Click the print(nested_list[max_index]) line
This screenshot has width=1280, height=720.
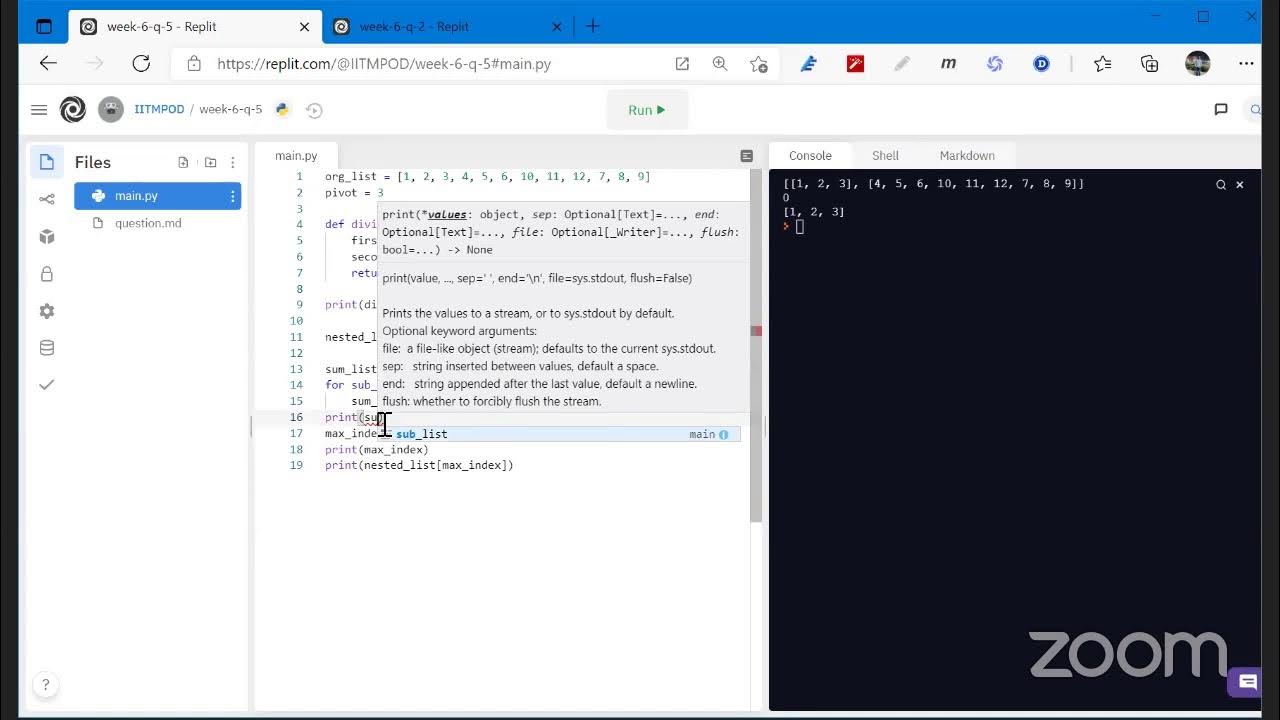(x=419, y=466)
